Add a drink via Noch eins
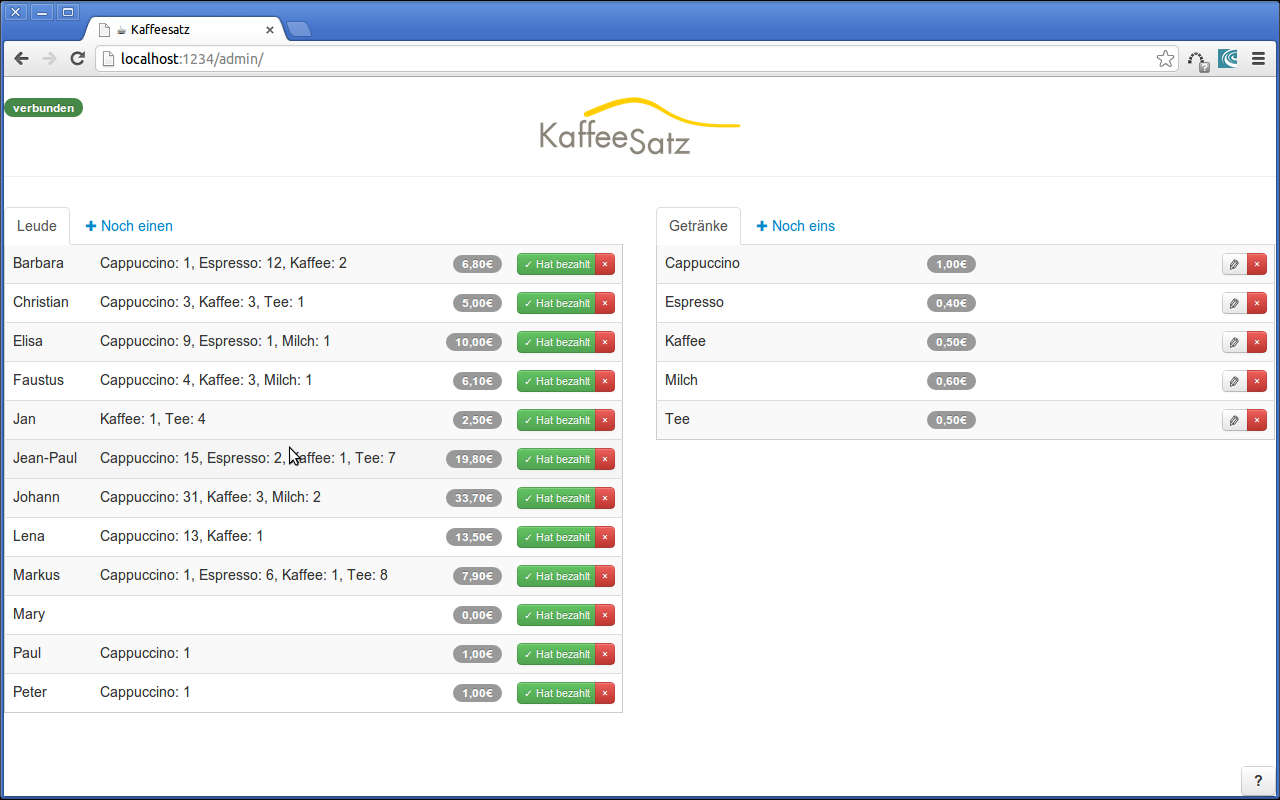The width and height of the screenshot is (1280, 800). point(795,226)
